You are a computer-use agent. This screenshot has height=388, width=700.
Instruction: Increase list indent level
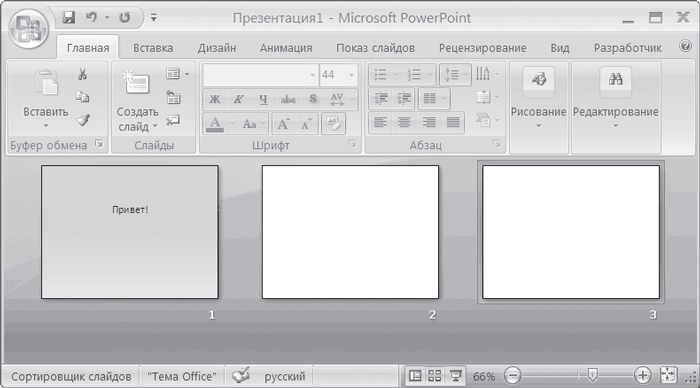coord(404,99)
